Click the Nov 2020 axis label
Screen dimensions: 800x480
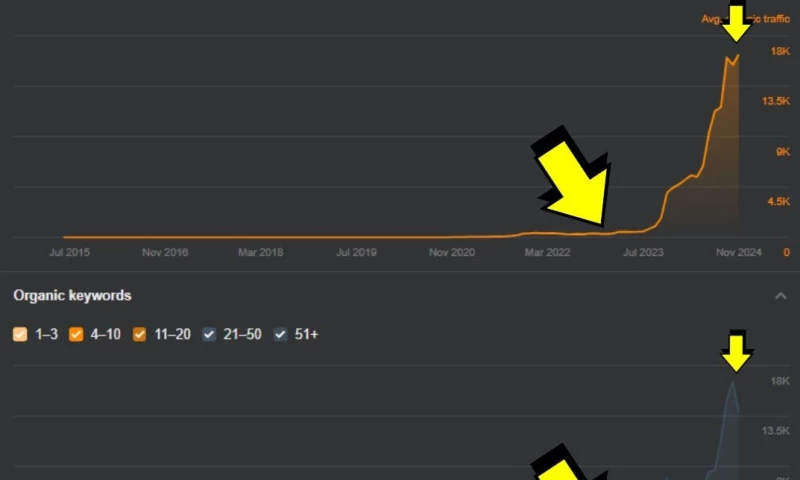point(452,252)
